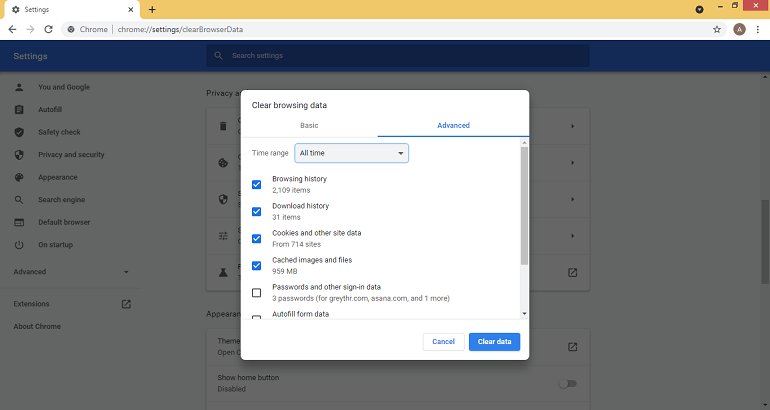Viewport: 770px width, 410px height.
Task: Select the Settings browser tab
Action: click(x=72, y=10)
